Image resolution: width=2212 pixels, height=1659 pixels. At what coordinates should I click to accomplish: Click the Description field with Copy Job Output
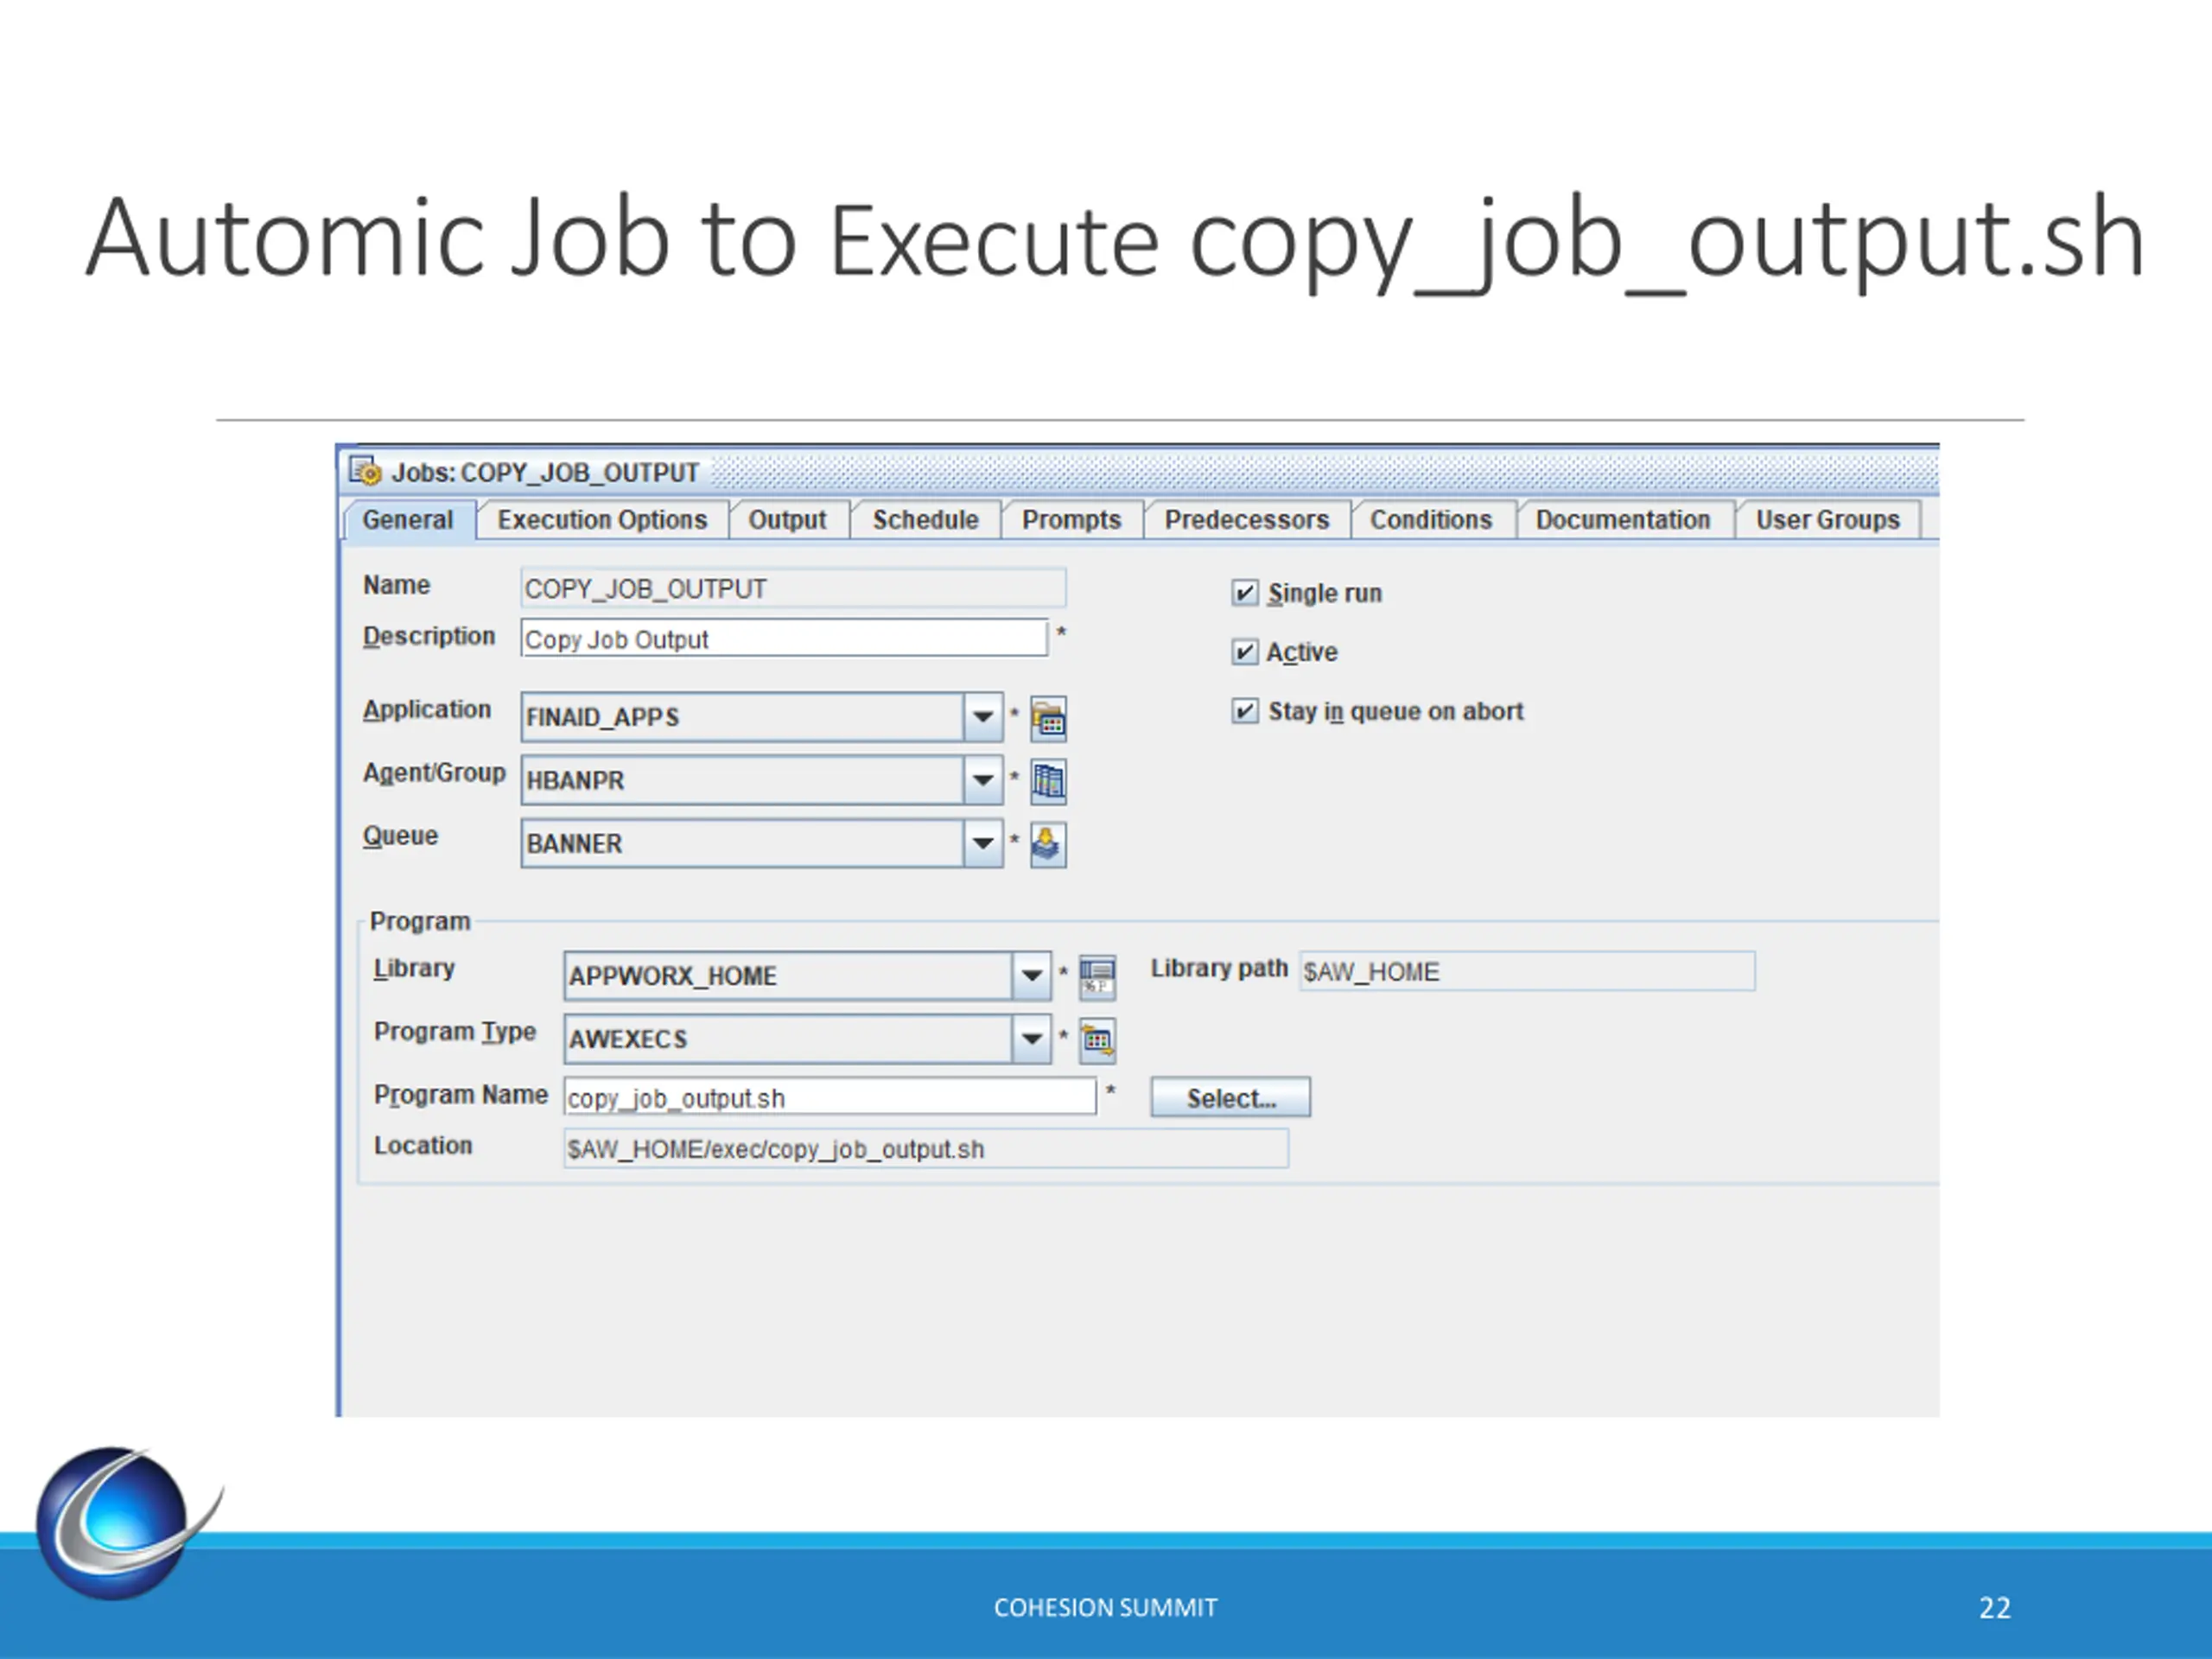coord(784,638)
